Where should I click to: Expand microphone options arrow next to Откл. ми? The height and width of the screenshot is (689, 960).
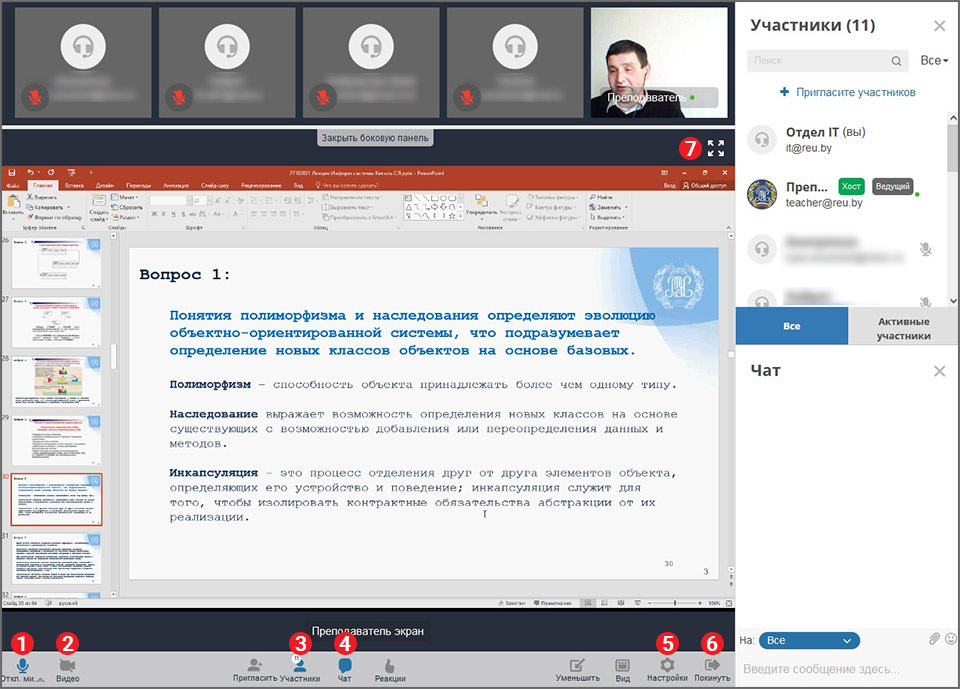pos(40,679)
